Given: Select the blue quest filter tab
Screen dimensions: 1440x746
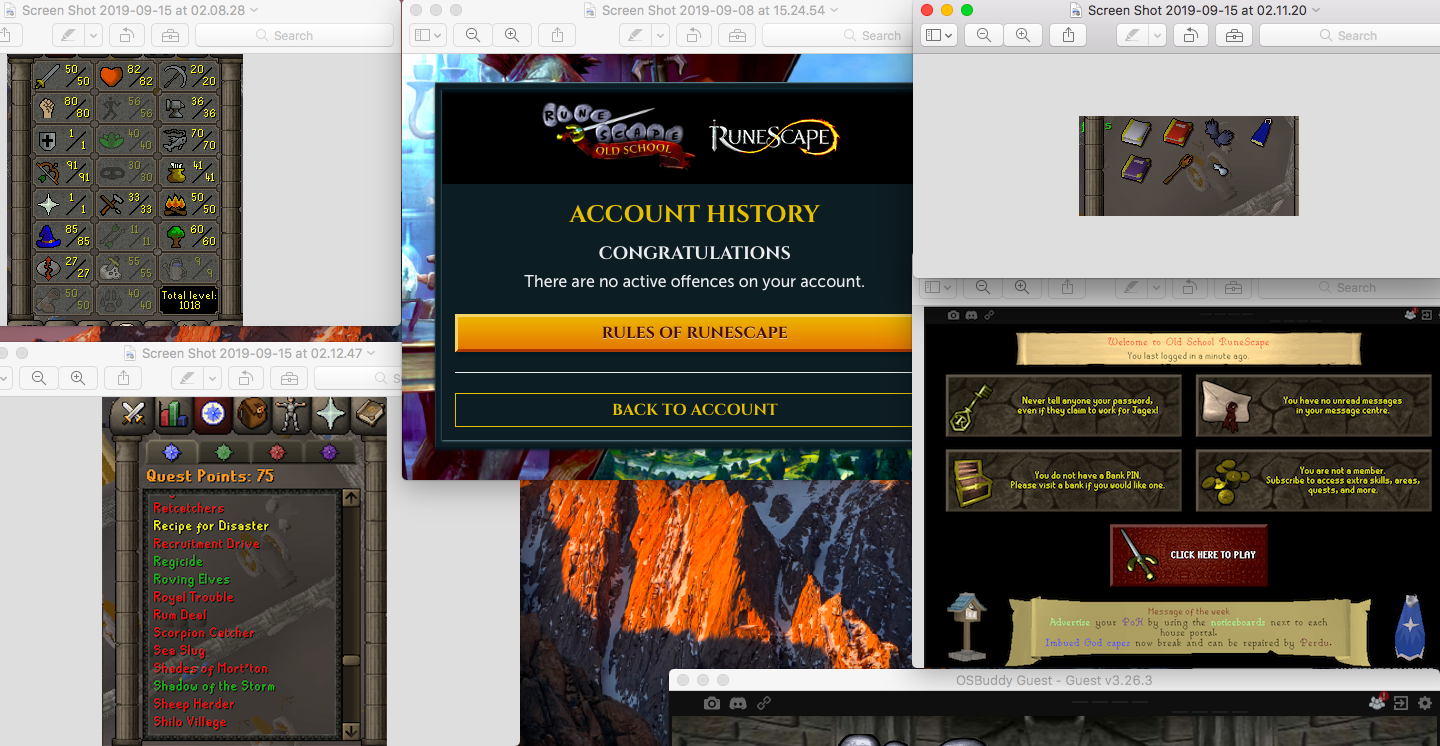Looking at the screenshot, I should (x=171, y=452).
